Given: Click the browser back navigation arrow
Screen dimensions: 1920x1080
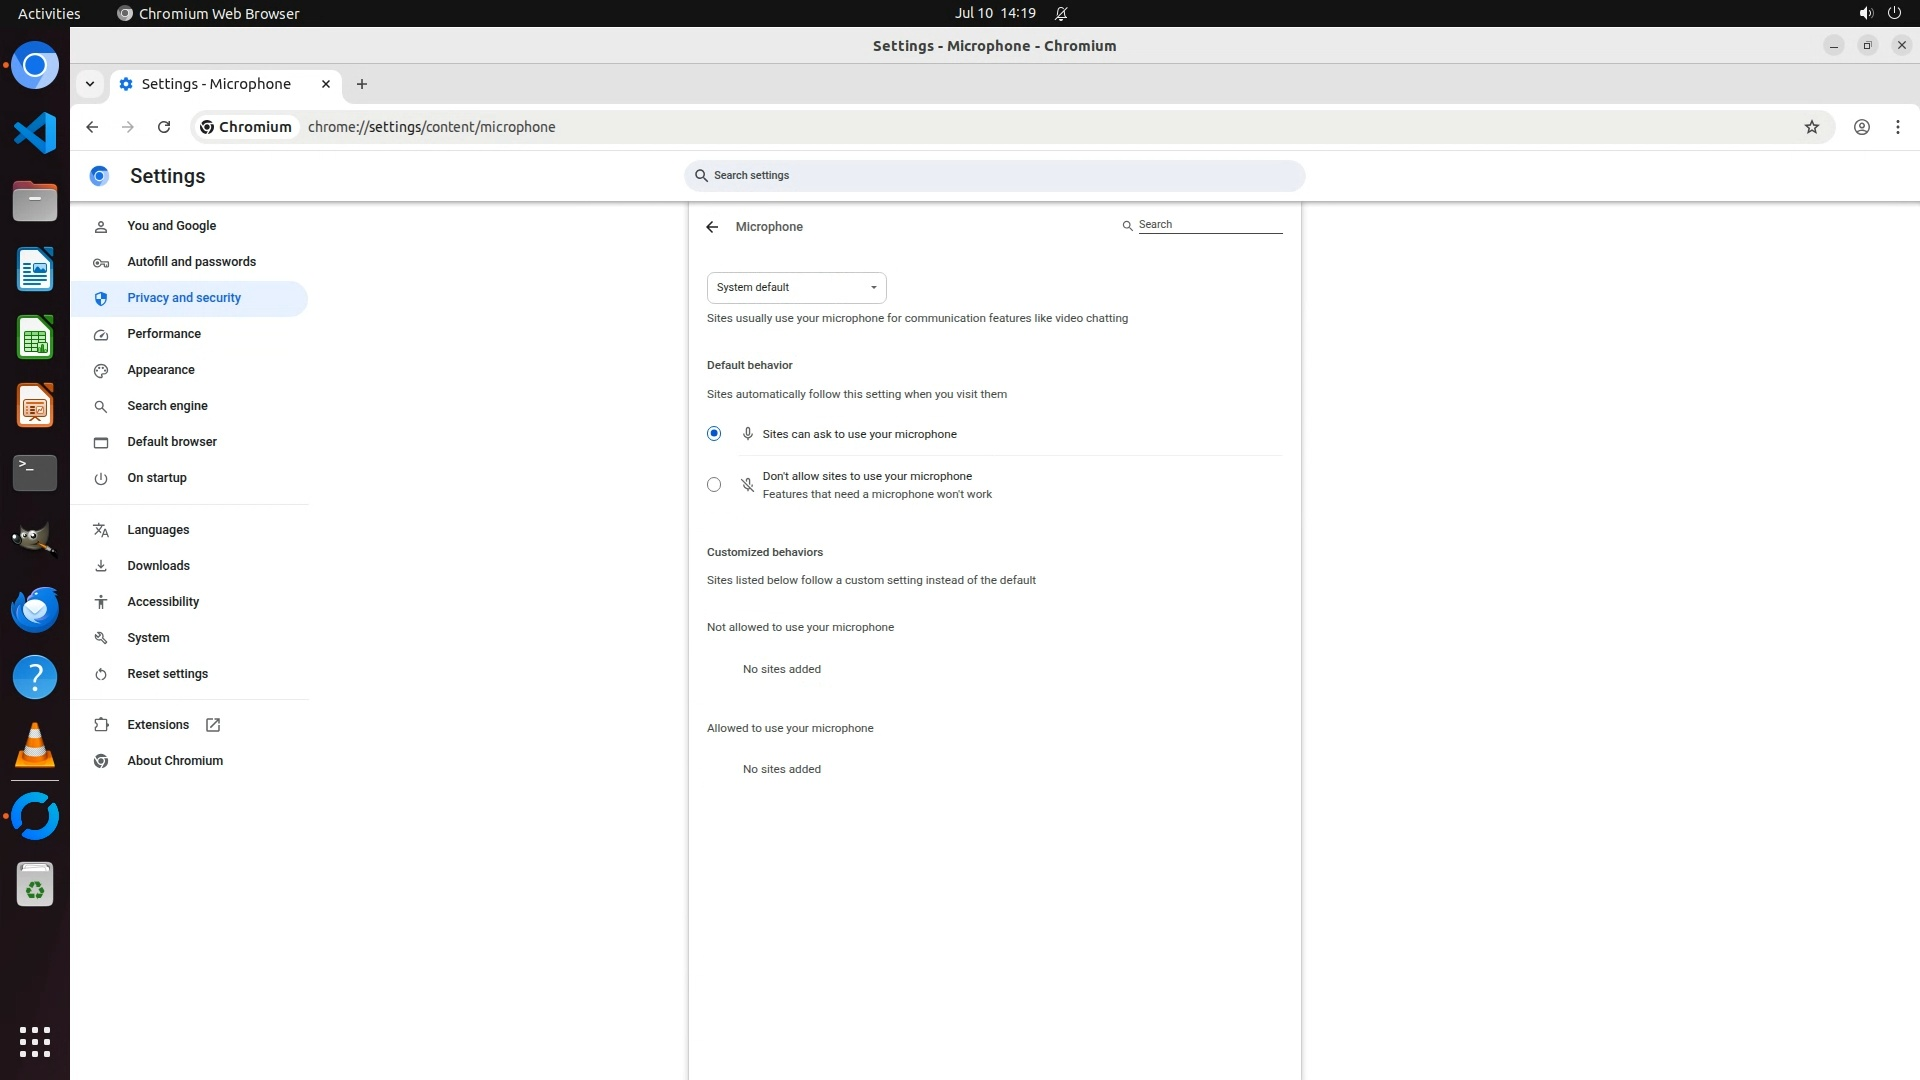Looking at the screenshot, I should coord(92,127).
